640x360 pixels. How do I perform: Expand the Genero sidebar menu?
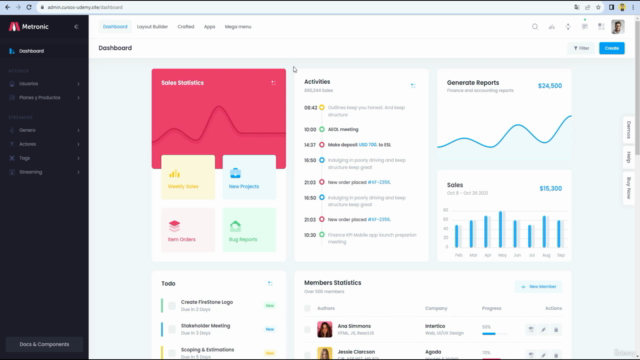coord(44,130)
